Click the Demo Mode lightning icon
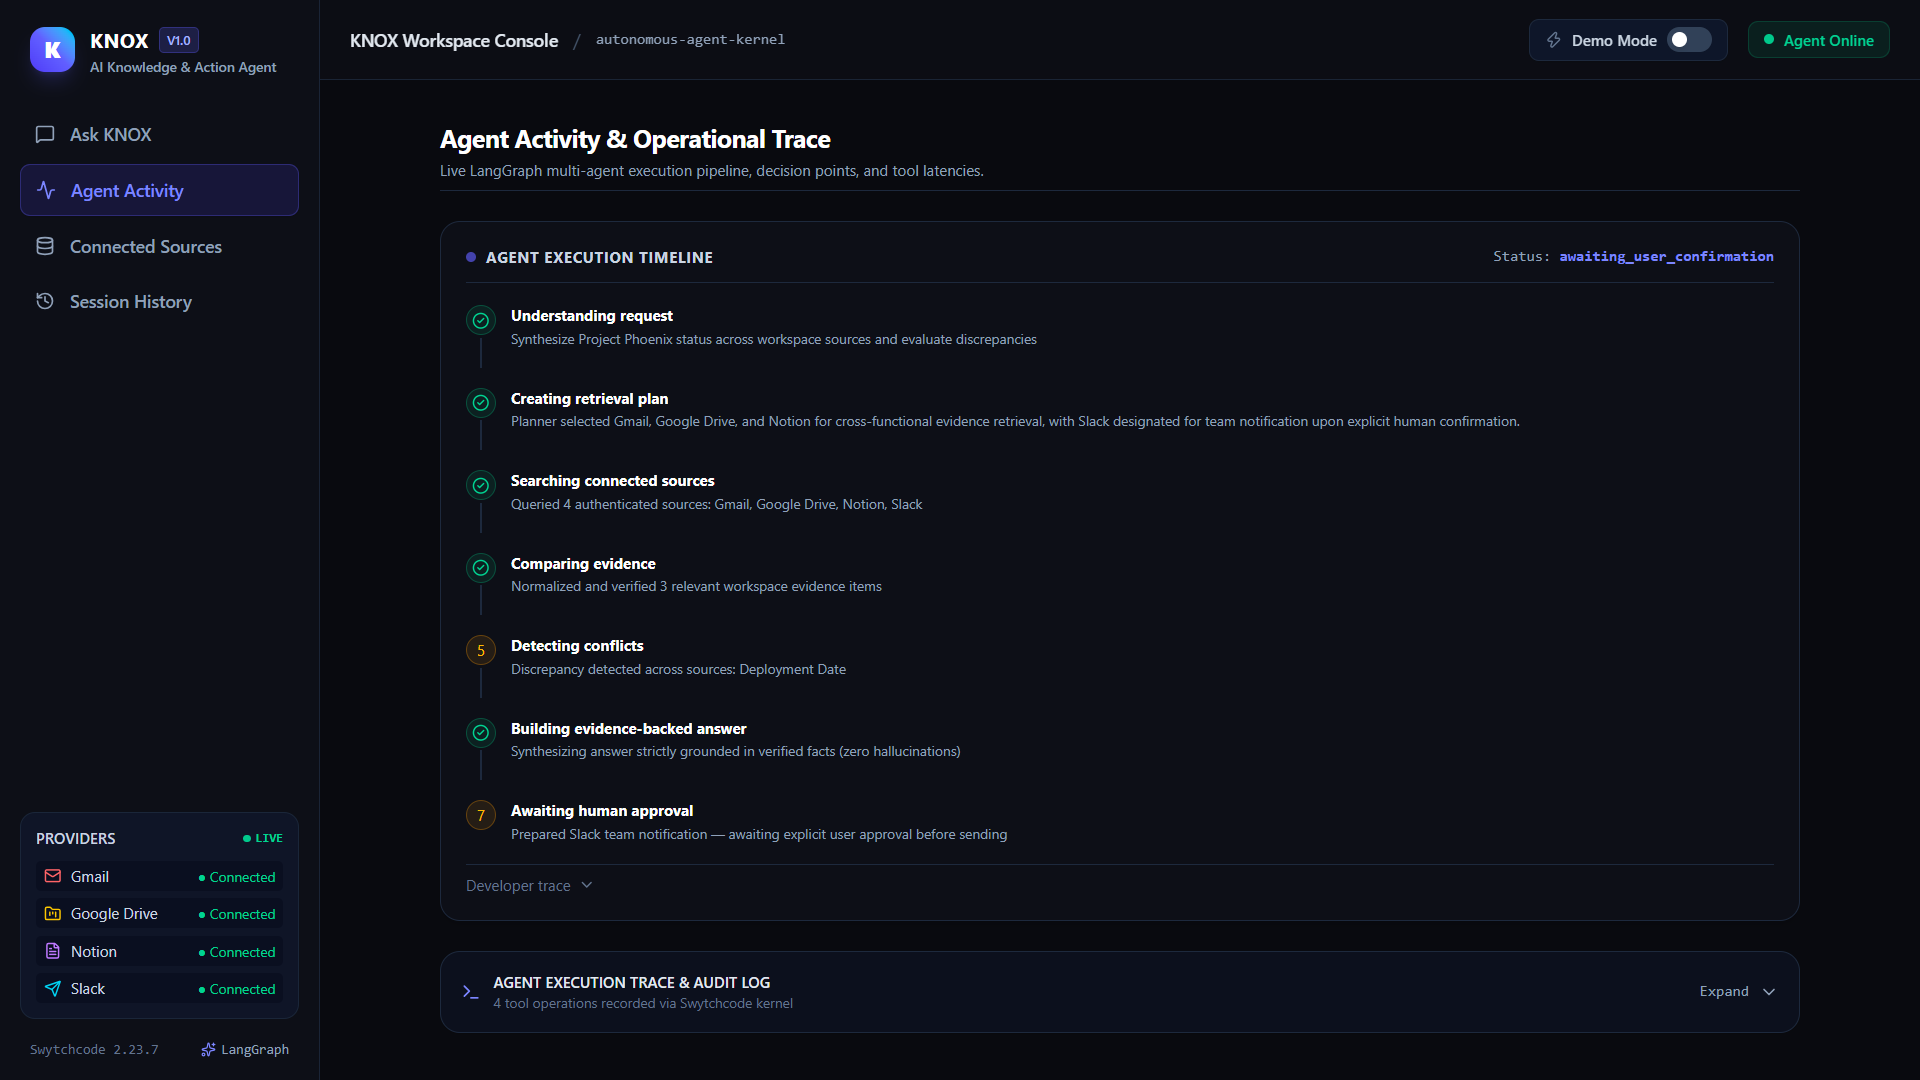The height and width of the screenshot is (1080, 1920). coord(1554,40)
